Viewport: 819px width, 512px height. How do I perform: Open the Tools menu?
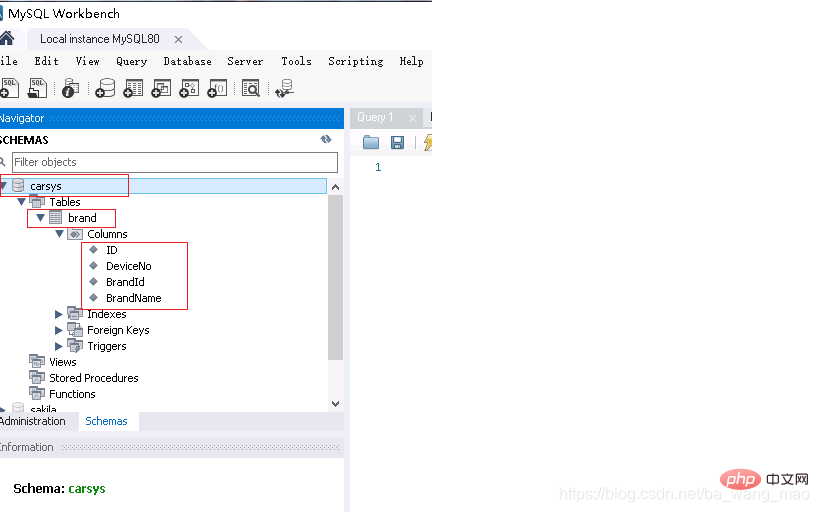point(296,61)
